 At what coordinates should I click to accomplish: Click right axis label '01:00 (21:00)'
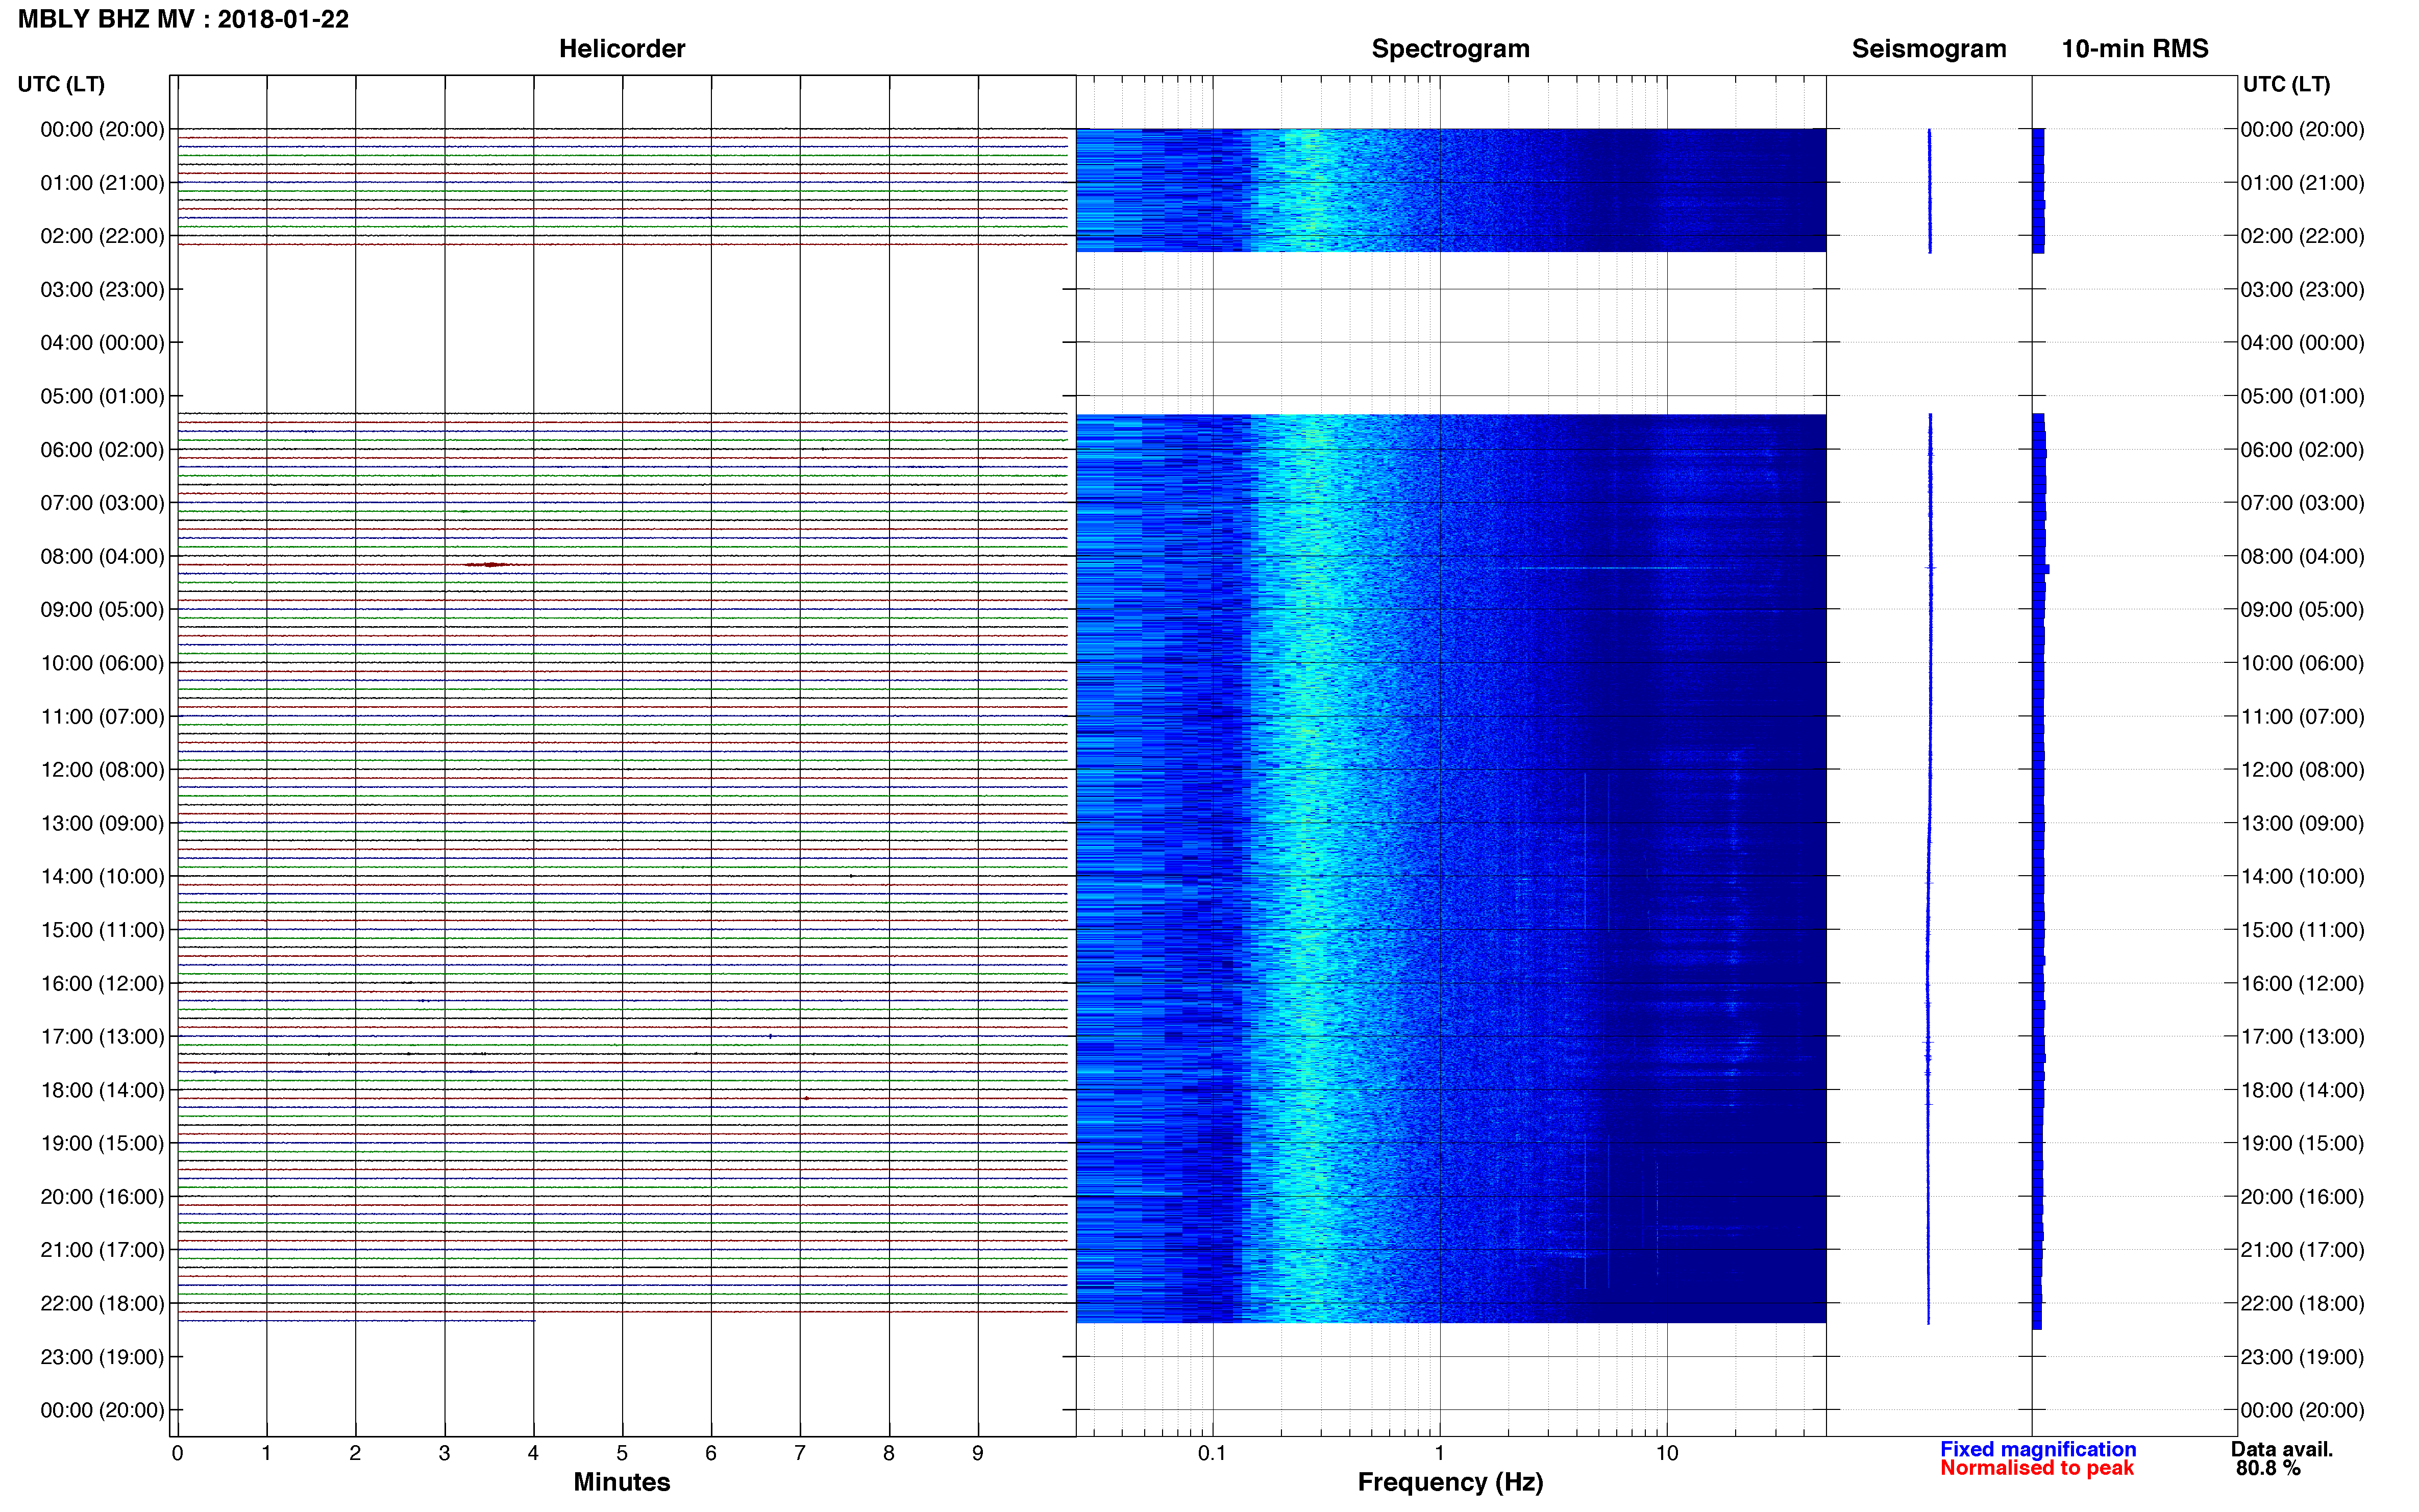[2302, 183]
